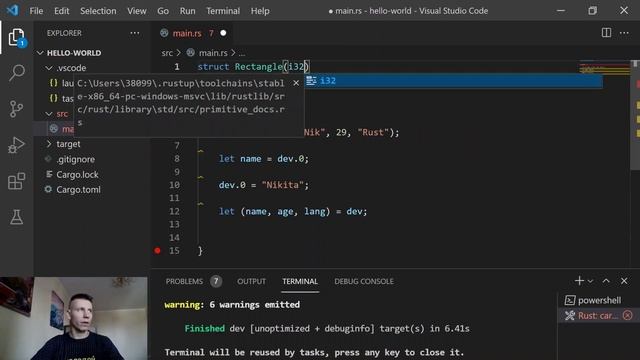Viewport: 640px width, 360px height.
Task: Open the new terminal profile dropdown
Action: 590,281
